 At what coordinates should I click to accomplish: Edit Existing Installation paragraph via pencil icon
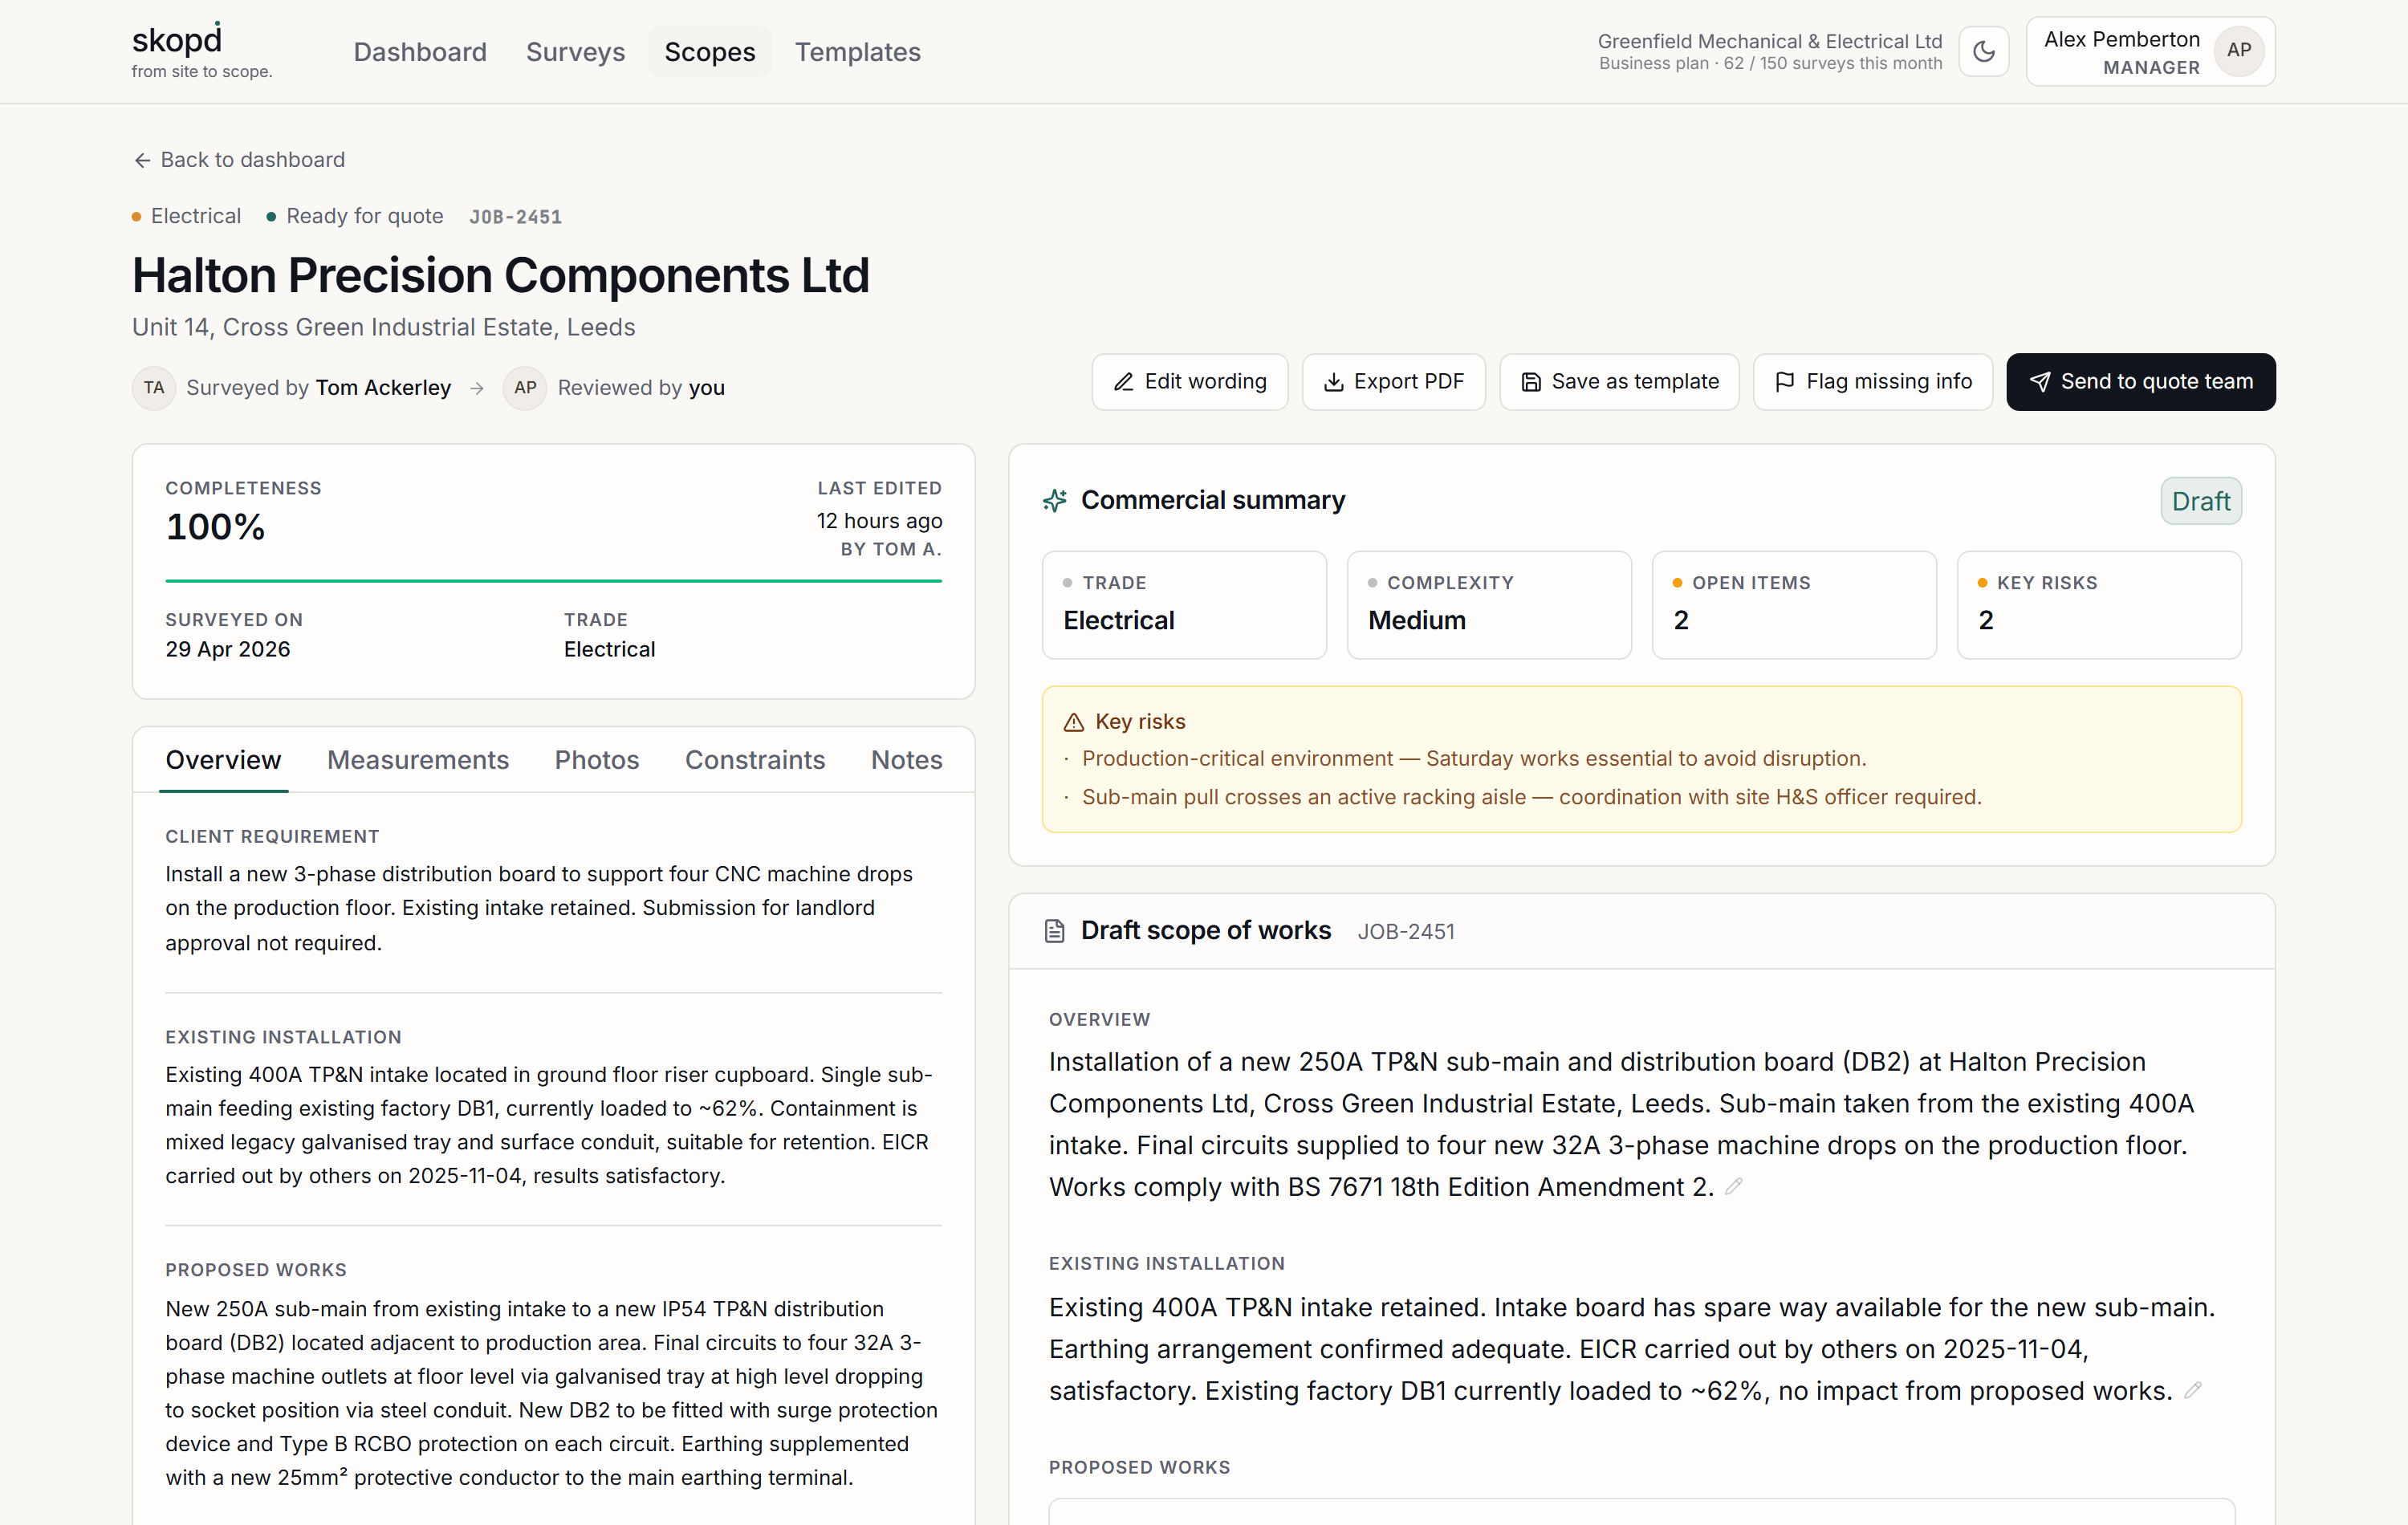pyautogui.click(x=2193, y=1390)
